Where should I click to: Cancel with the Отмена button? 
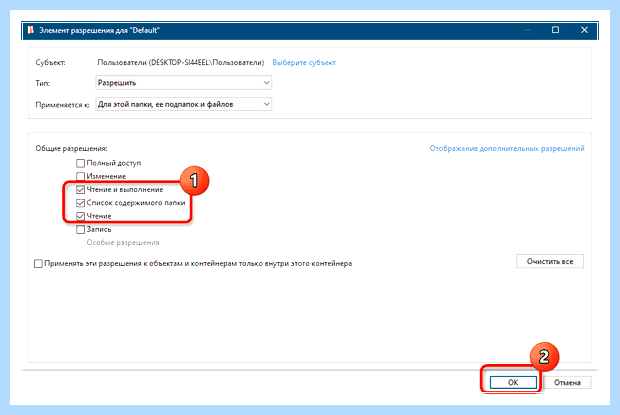click(567, 382)
